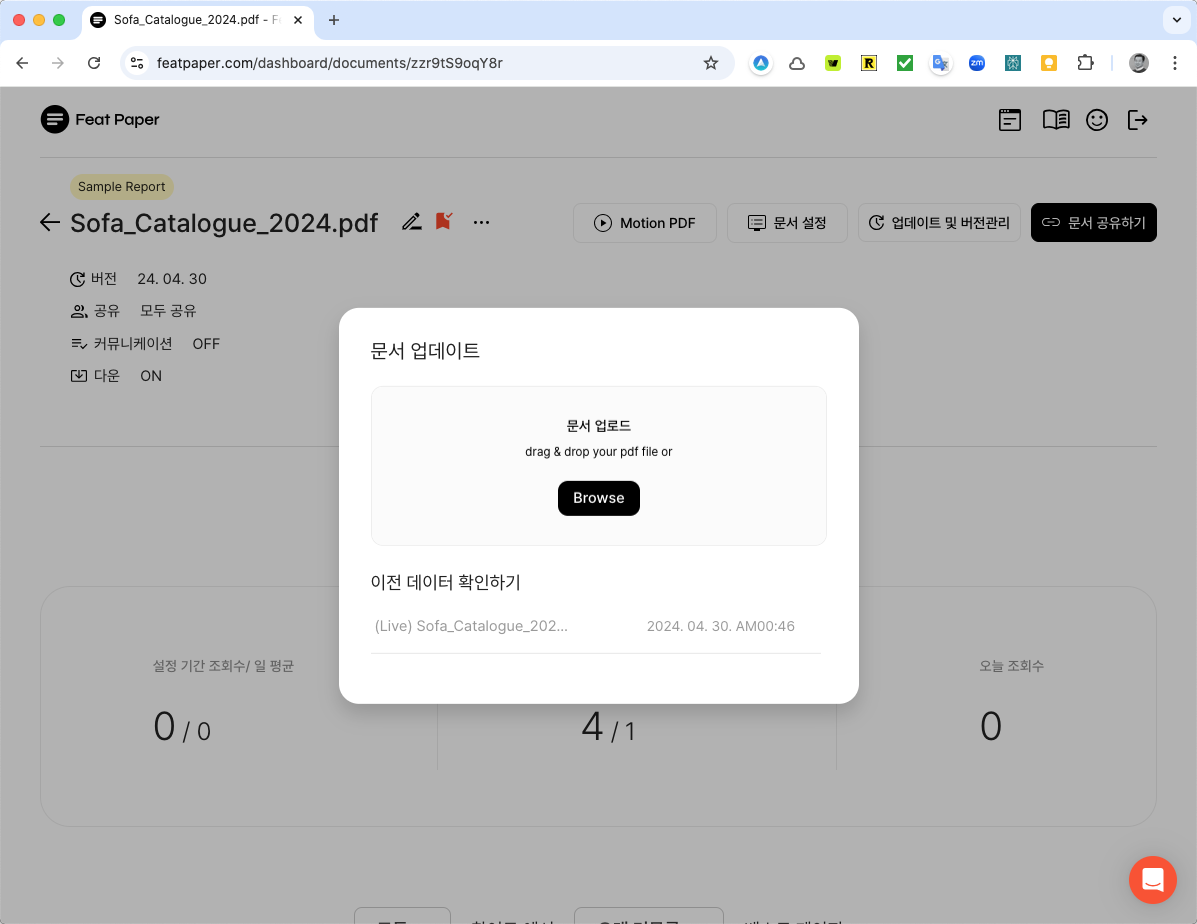Open the Intercom chat bubble
Viewport: 1197px width, 924px height.
point(1153,880)
